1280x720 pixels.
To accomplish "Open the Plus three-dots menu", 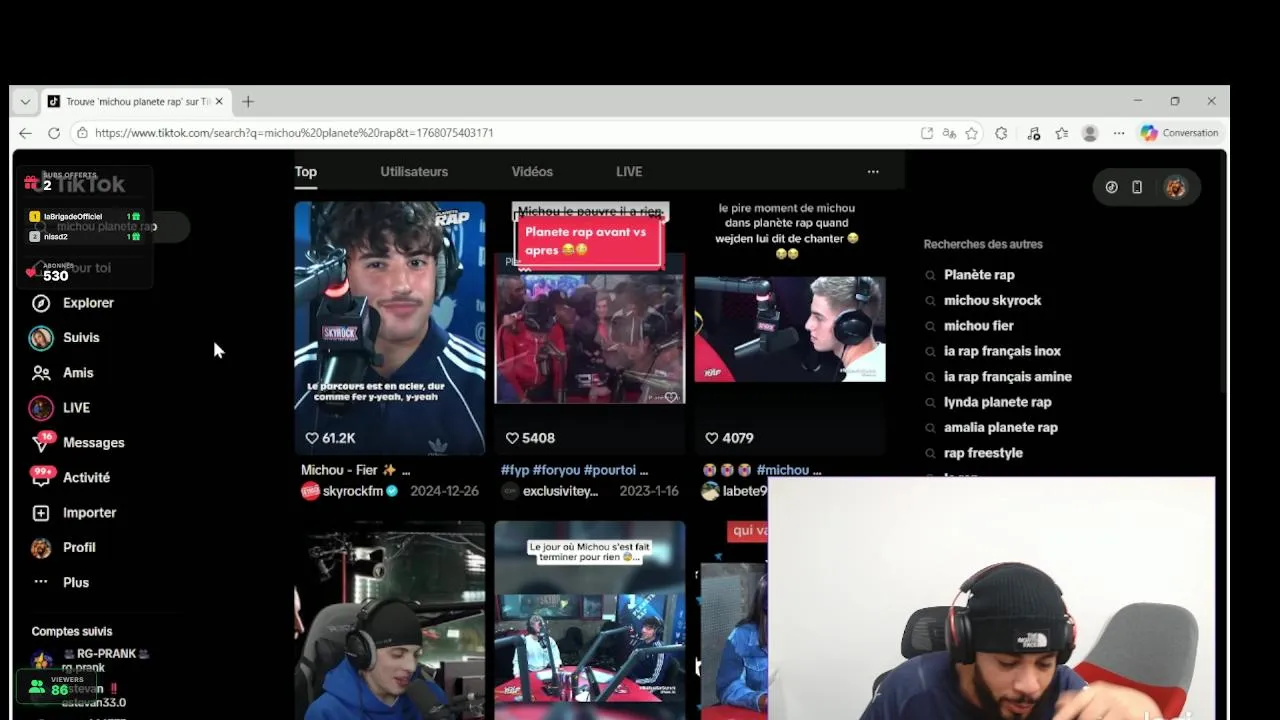I will tap(41, 582).
